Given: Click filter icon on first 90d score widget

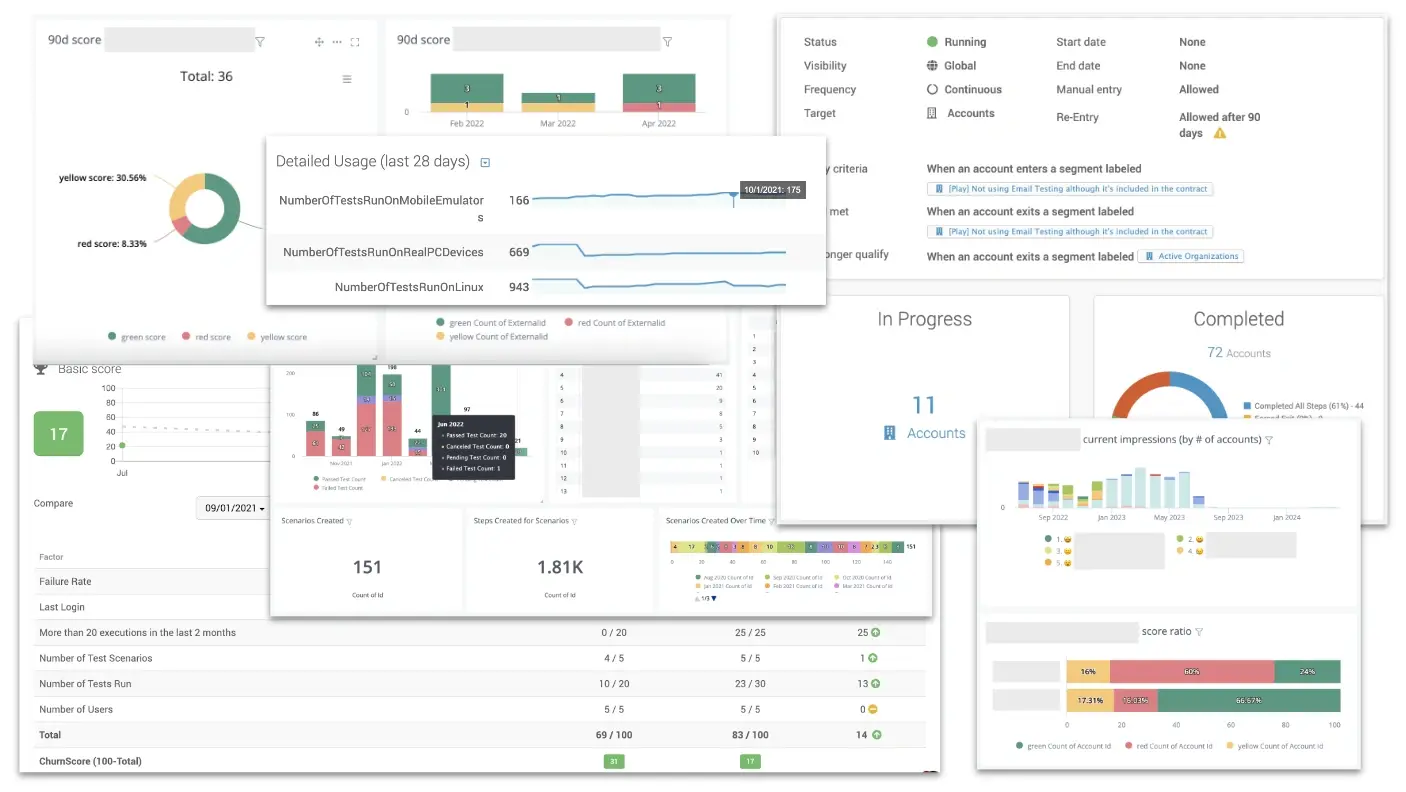Looking at the screenshot, I should (260, 42).
